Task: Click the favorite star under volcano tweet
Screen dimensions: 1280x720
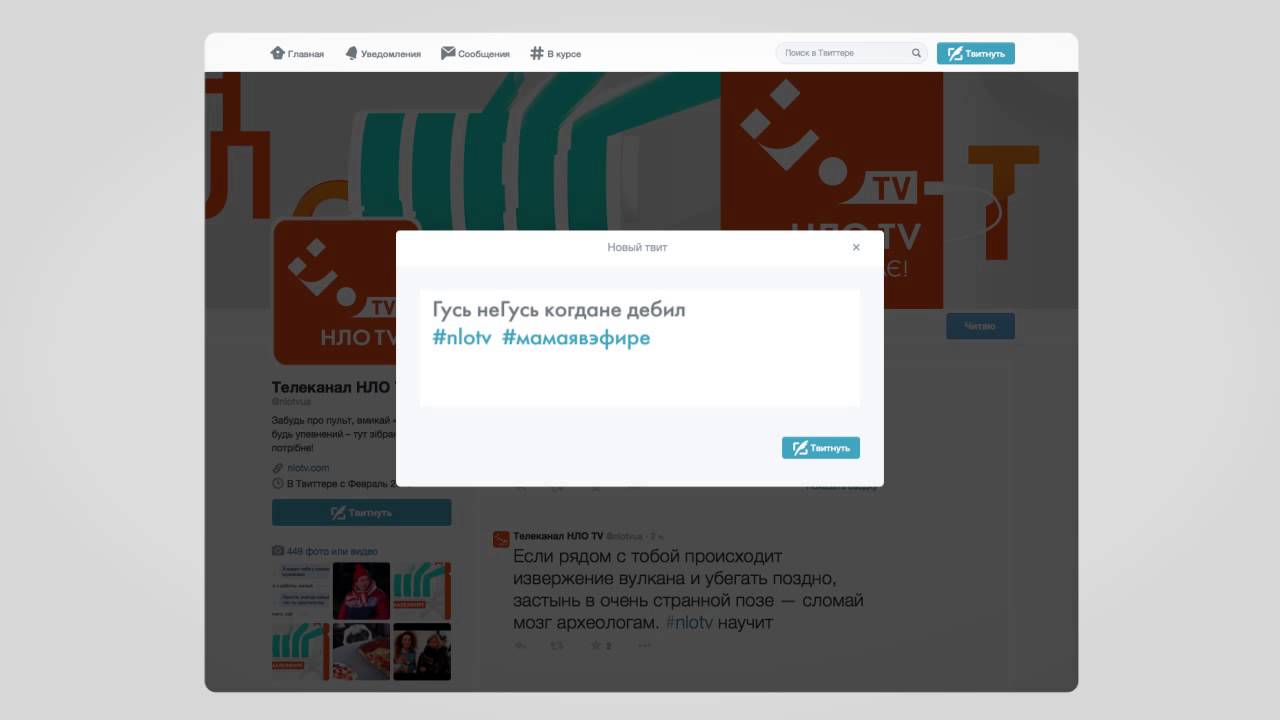Action: (596, 645)
